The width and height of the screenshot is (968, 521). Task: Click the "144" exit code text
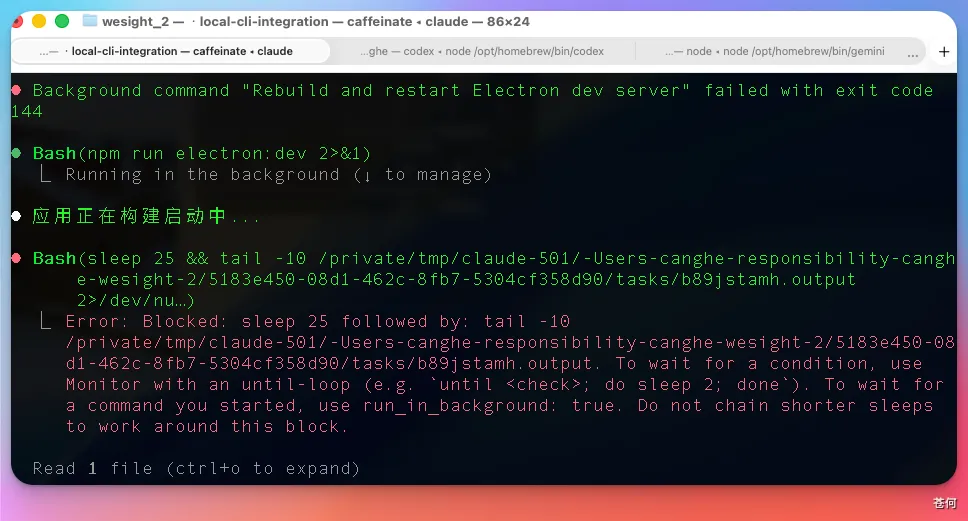pos(27,111)
